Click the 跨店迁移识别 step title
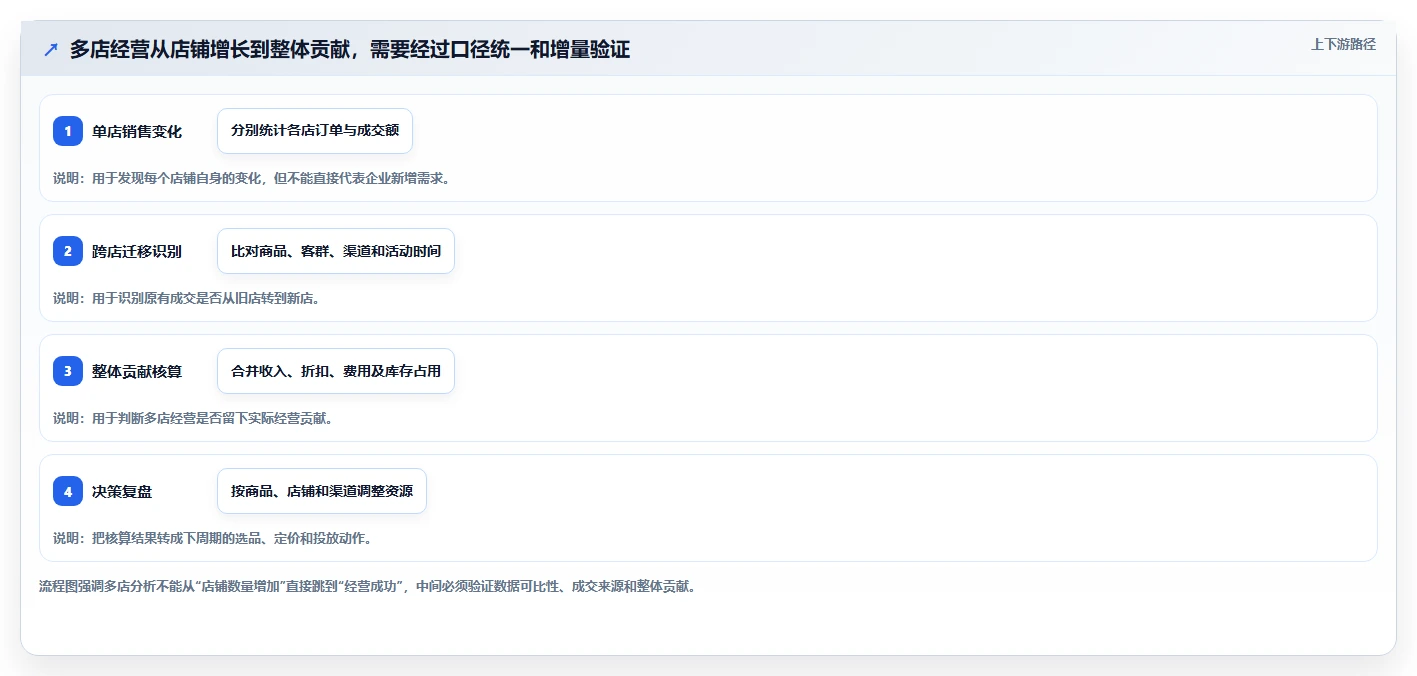The height and width of the screenshot is (676, 1417). click(x=137, y=251)
